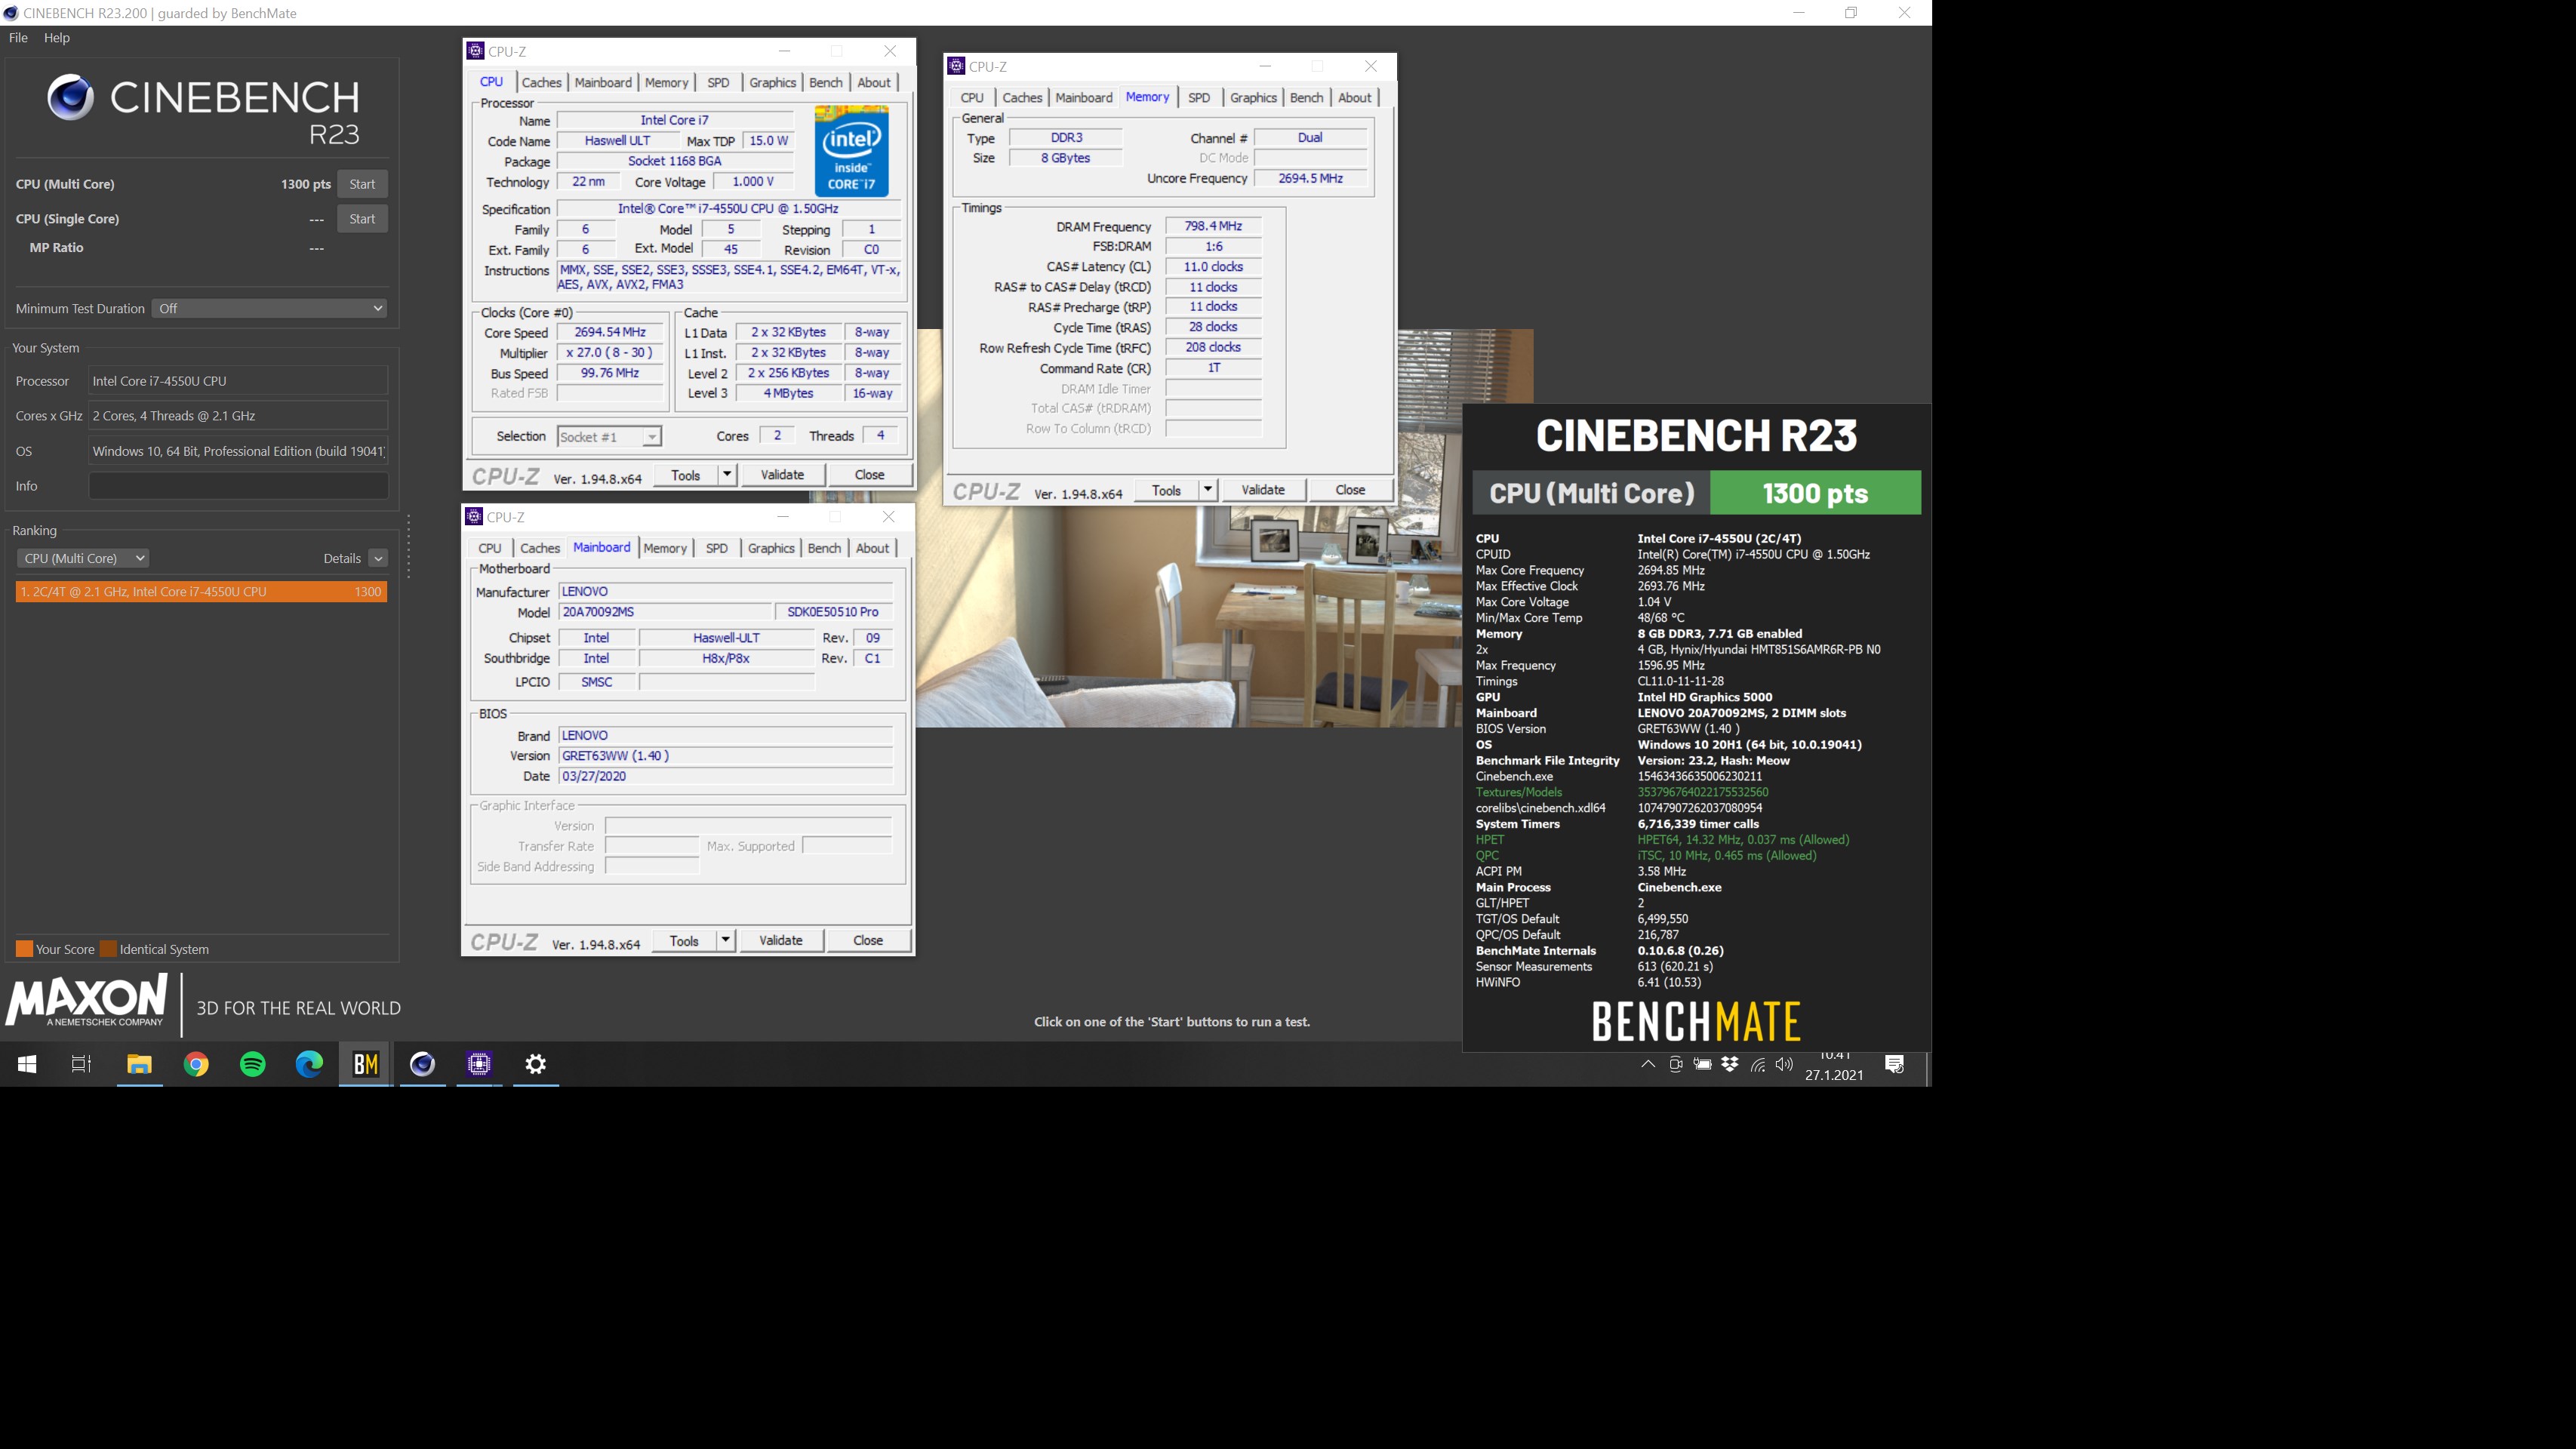Click the Info input field in Cinebench
The width and height of the screenshot is (2576, 1449).
[x=238, y=485]
